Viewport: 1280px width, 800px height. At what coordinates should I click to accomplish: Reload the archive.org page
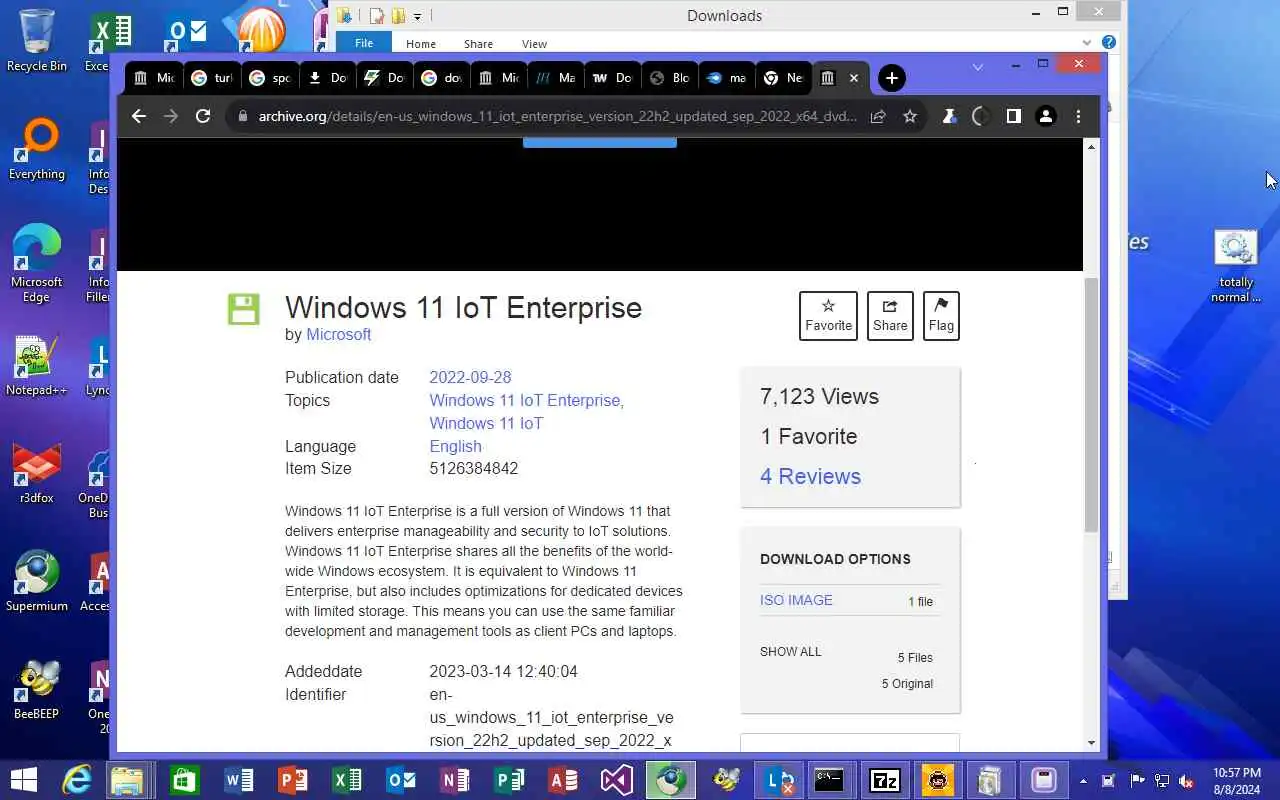pyautogui.click(x=203, y=116)
